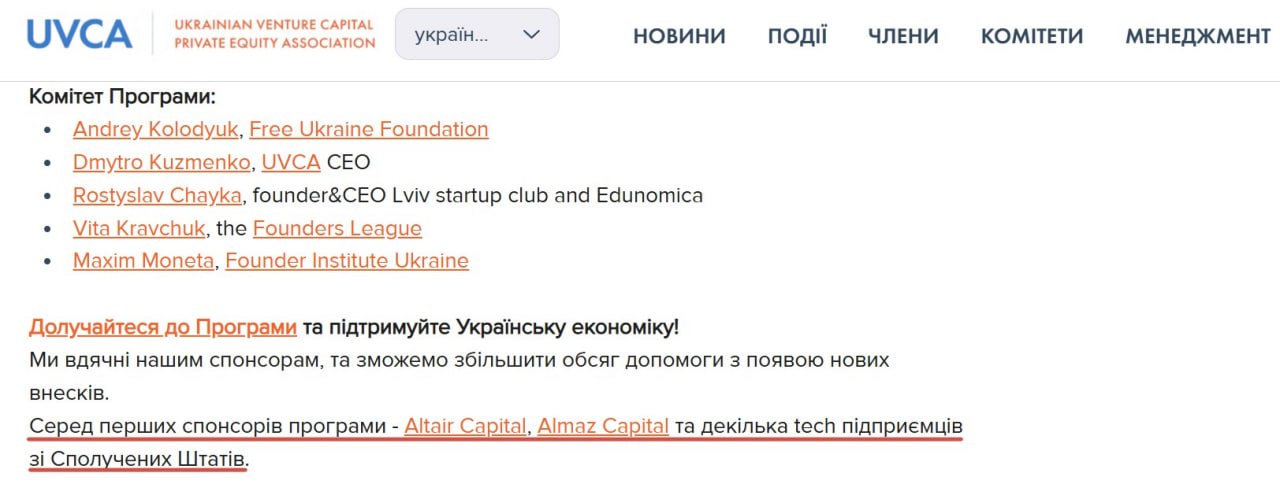
Task: Click the UVCA logo
Action: (x=80, y=34)
